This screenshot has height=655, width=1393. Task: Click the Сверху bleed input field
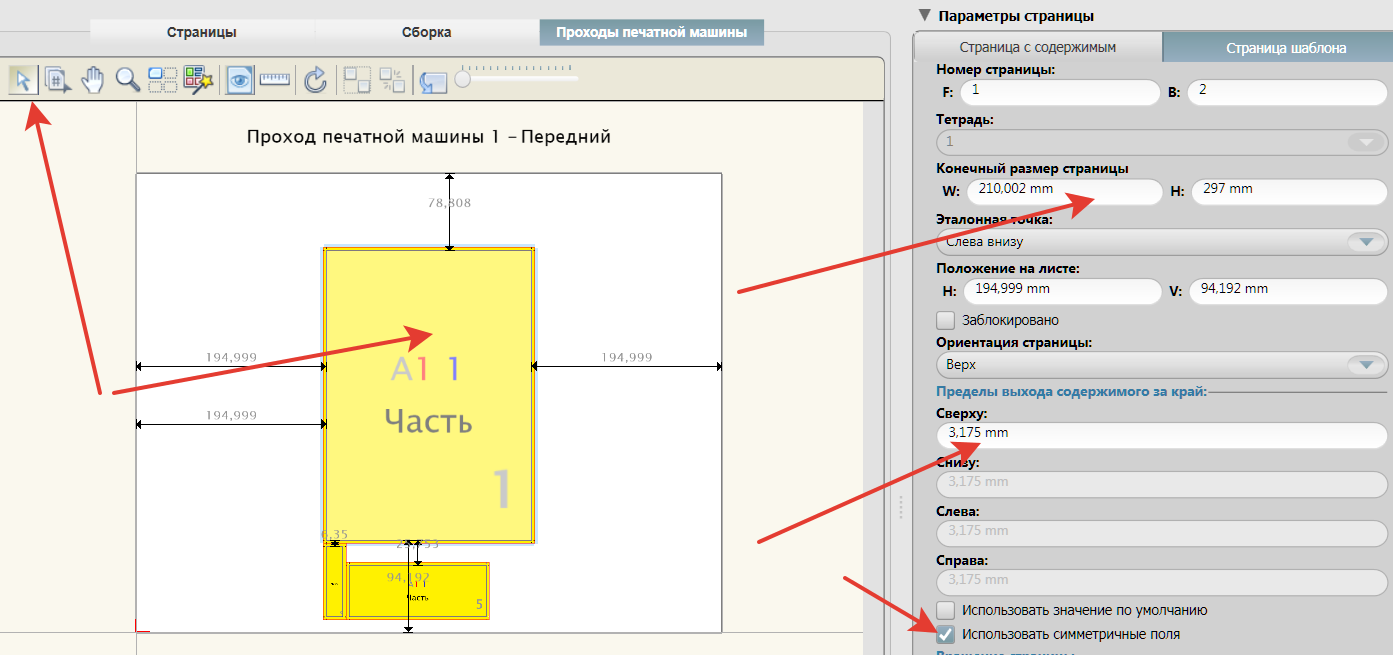click(1162, 434)
